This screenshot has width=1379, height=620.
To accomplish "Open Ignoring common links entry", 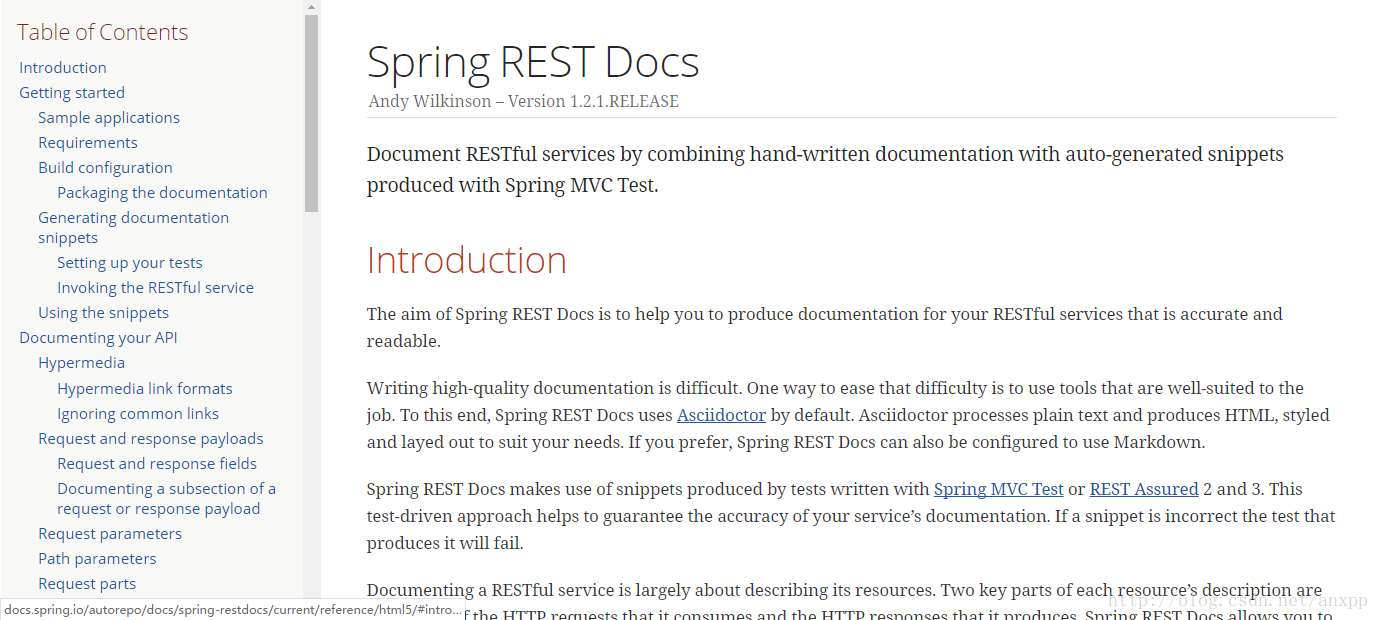I will 138,414.
